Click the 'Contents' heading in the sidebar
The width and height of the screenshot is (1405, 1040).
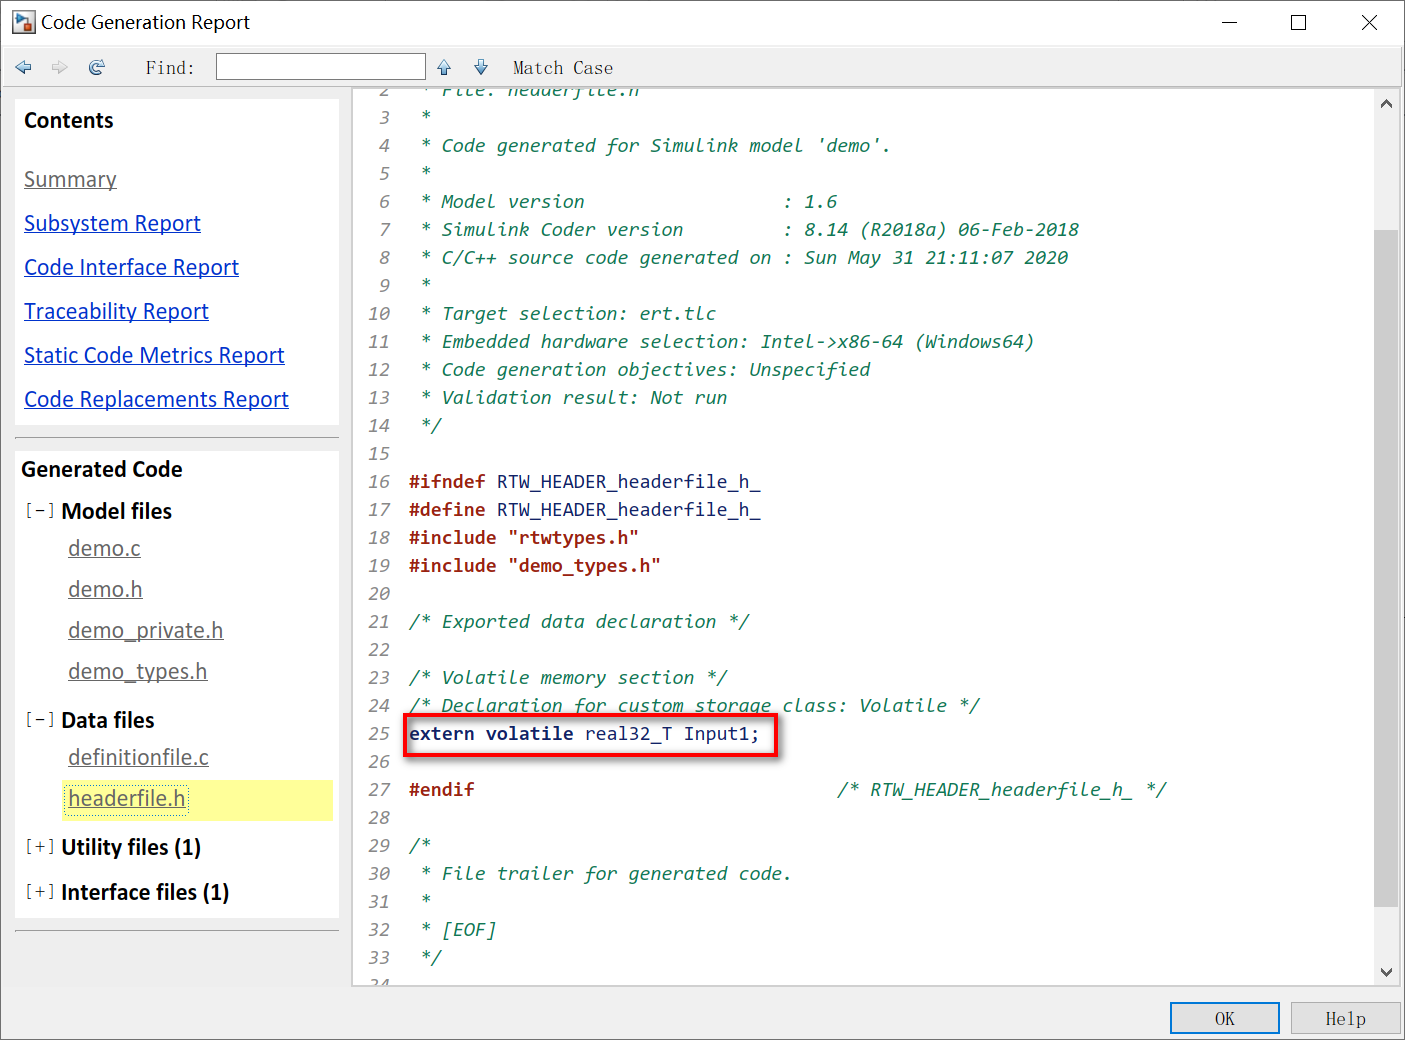point(69,121)
